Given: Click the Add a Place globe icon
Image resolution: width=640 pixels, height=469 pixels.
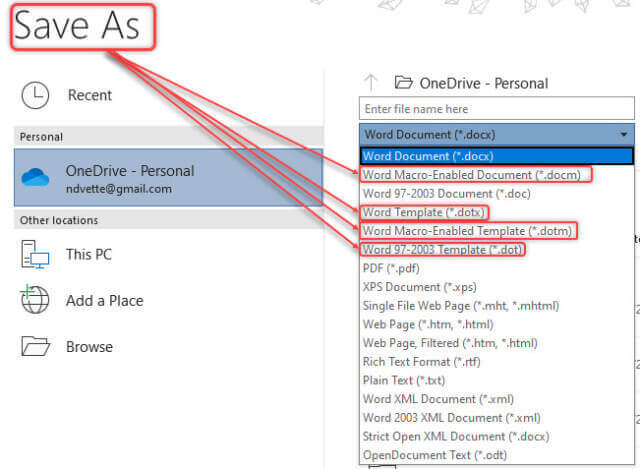Looking at the screenshot, I should pyautogui.click(x=35, y=299).
